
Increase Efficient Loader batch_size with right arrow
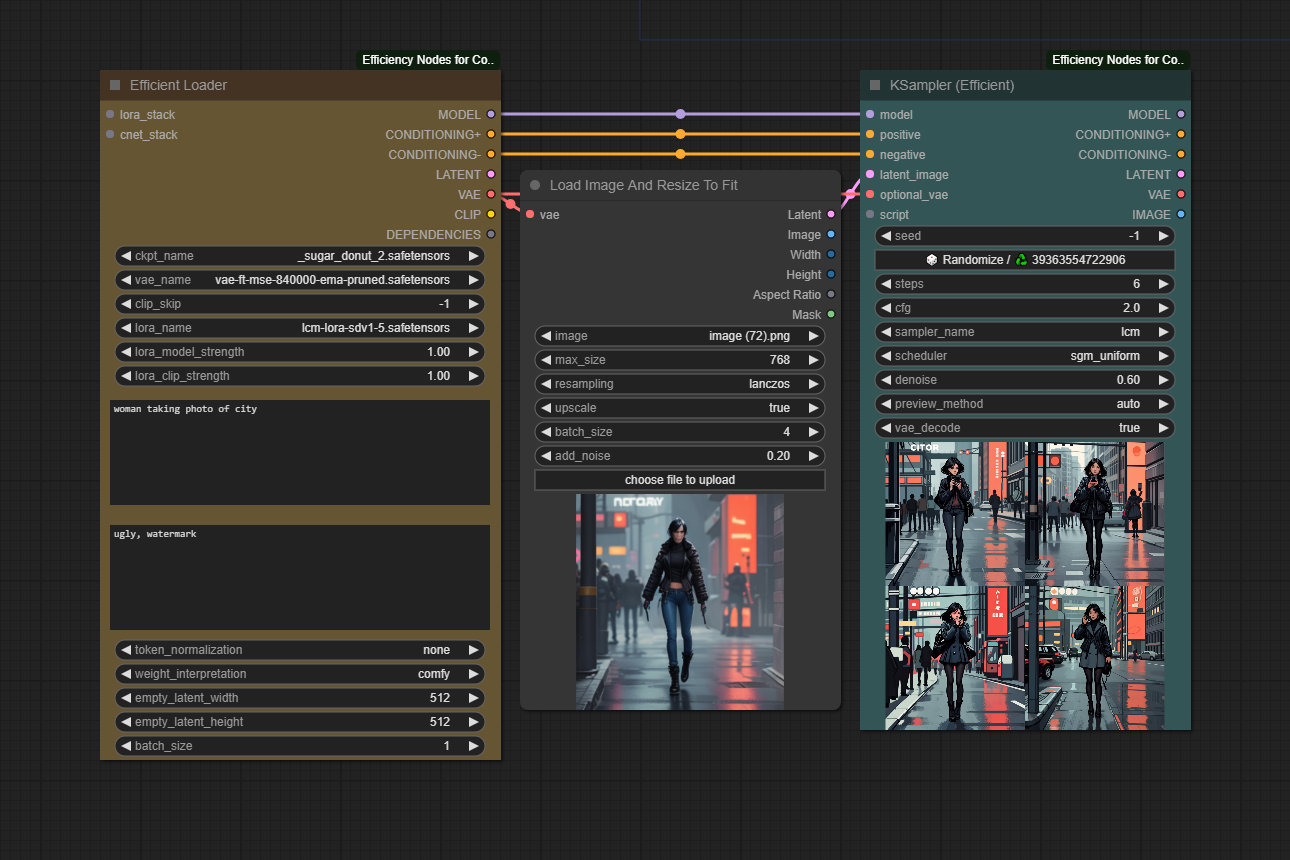(x=473, y=746)
